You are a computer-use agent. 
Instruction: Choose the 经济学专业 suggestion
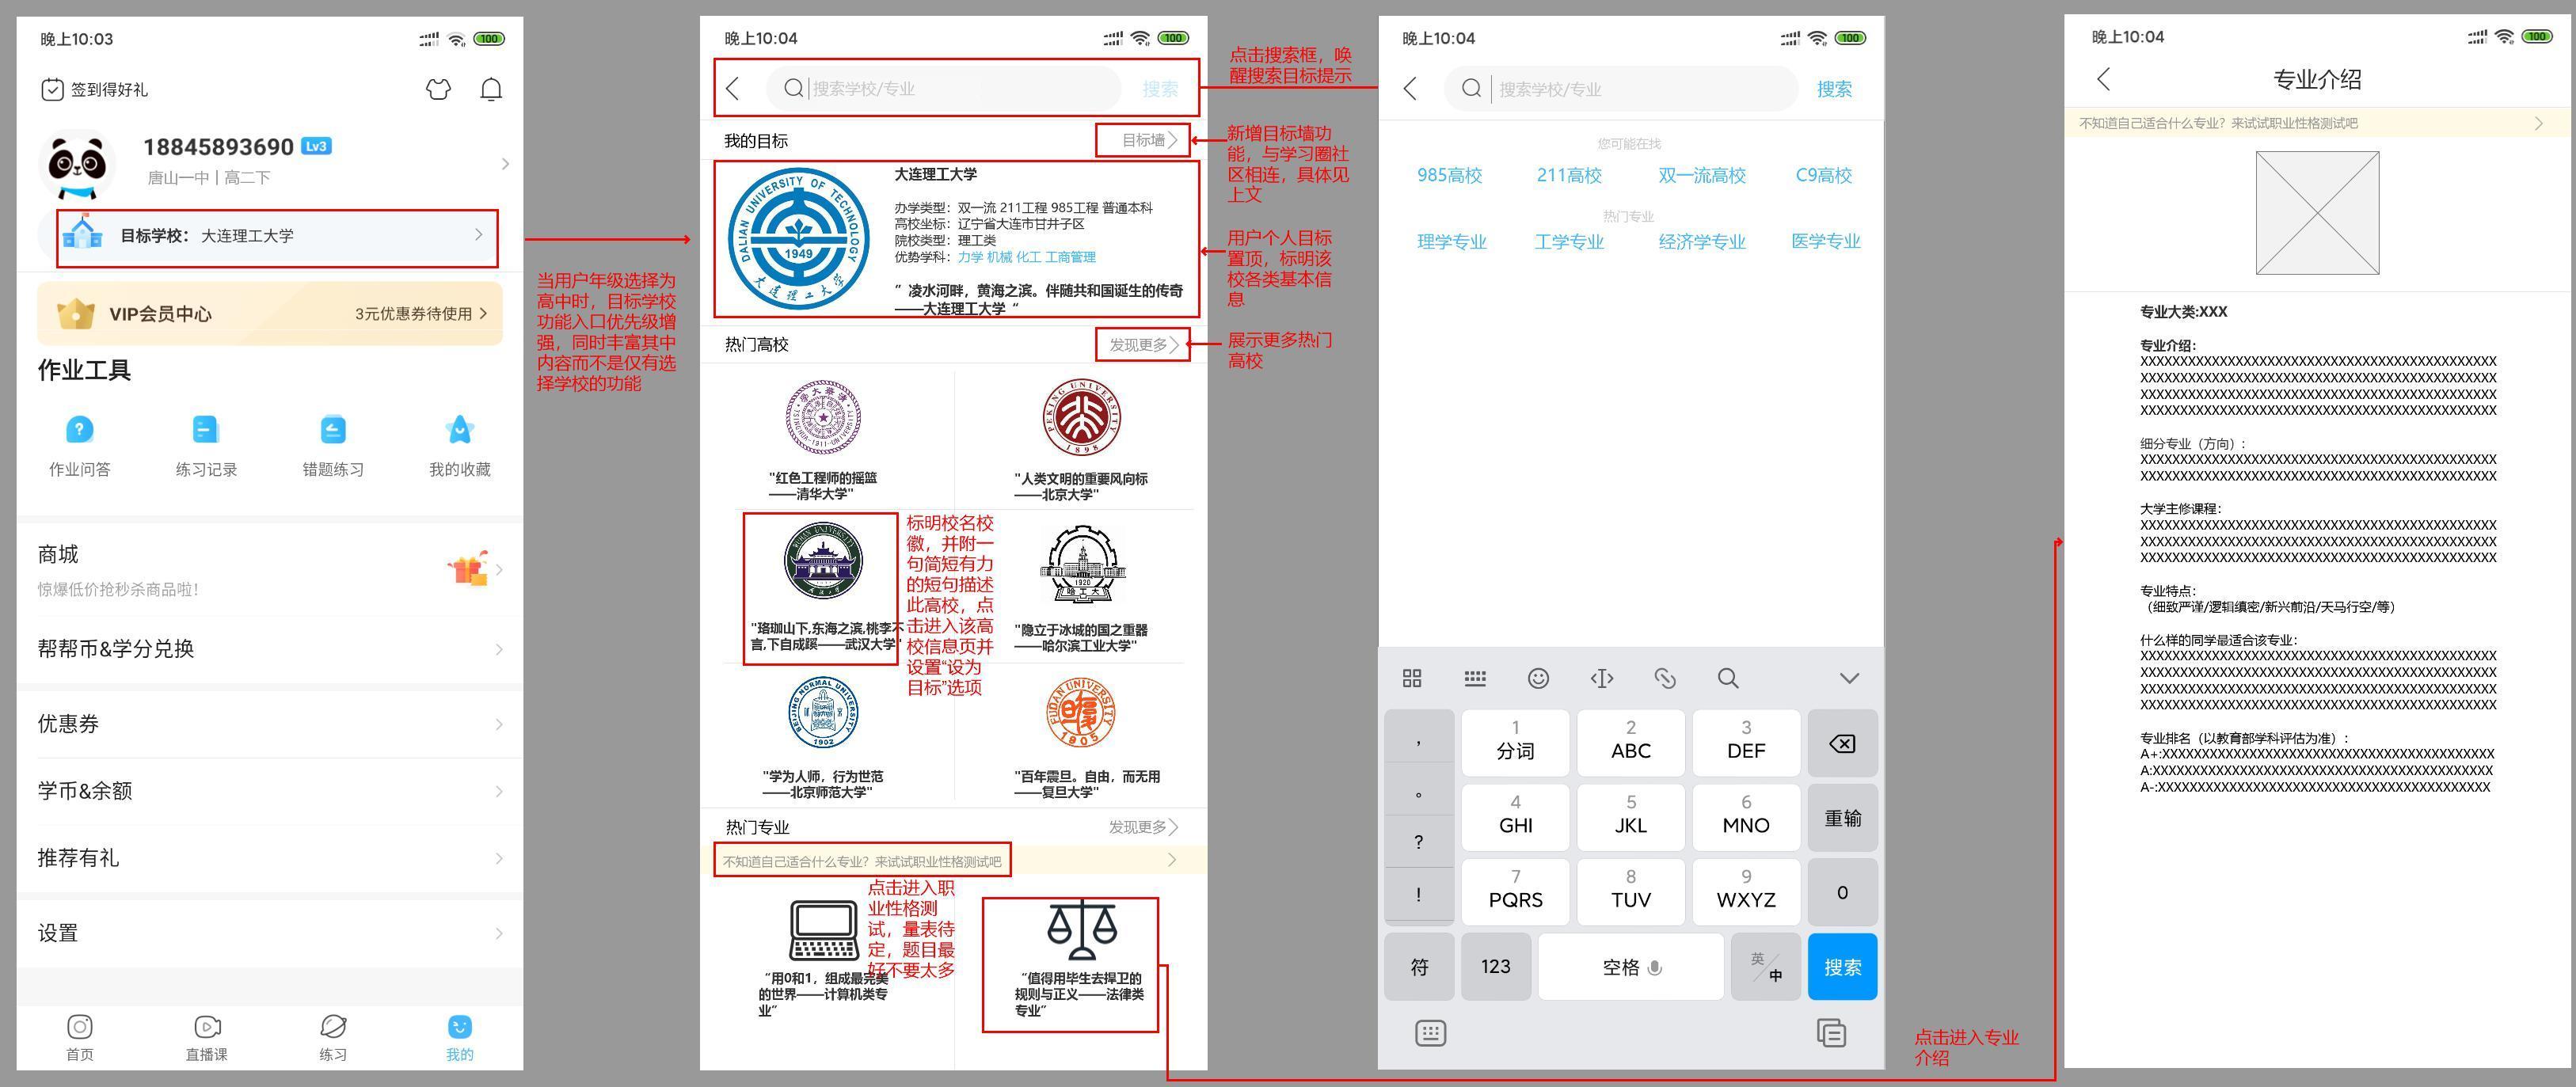click(1702, 241)
